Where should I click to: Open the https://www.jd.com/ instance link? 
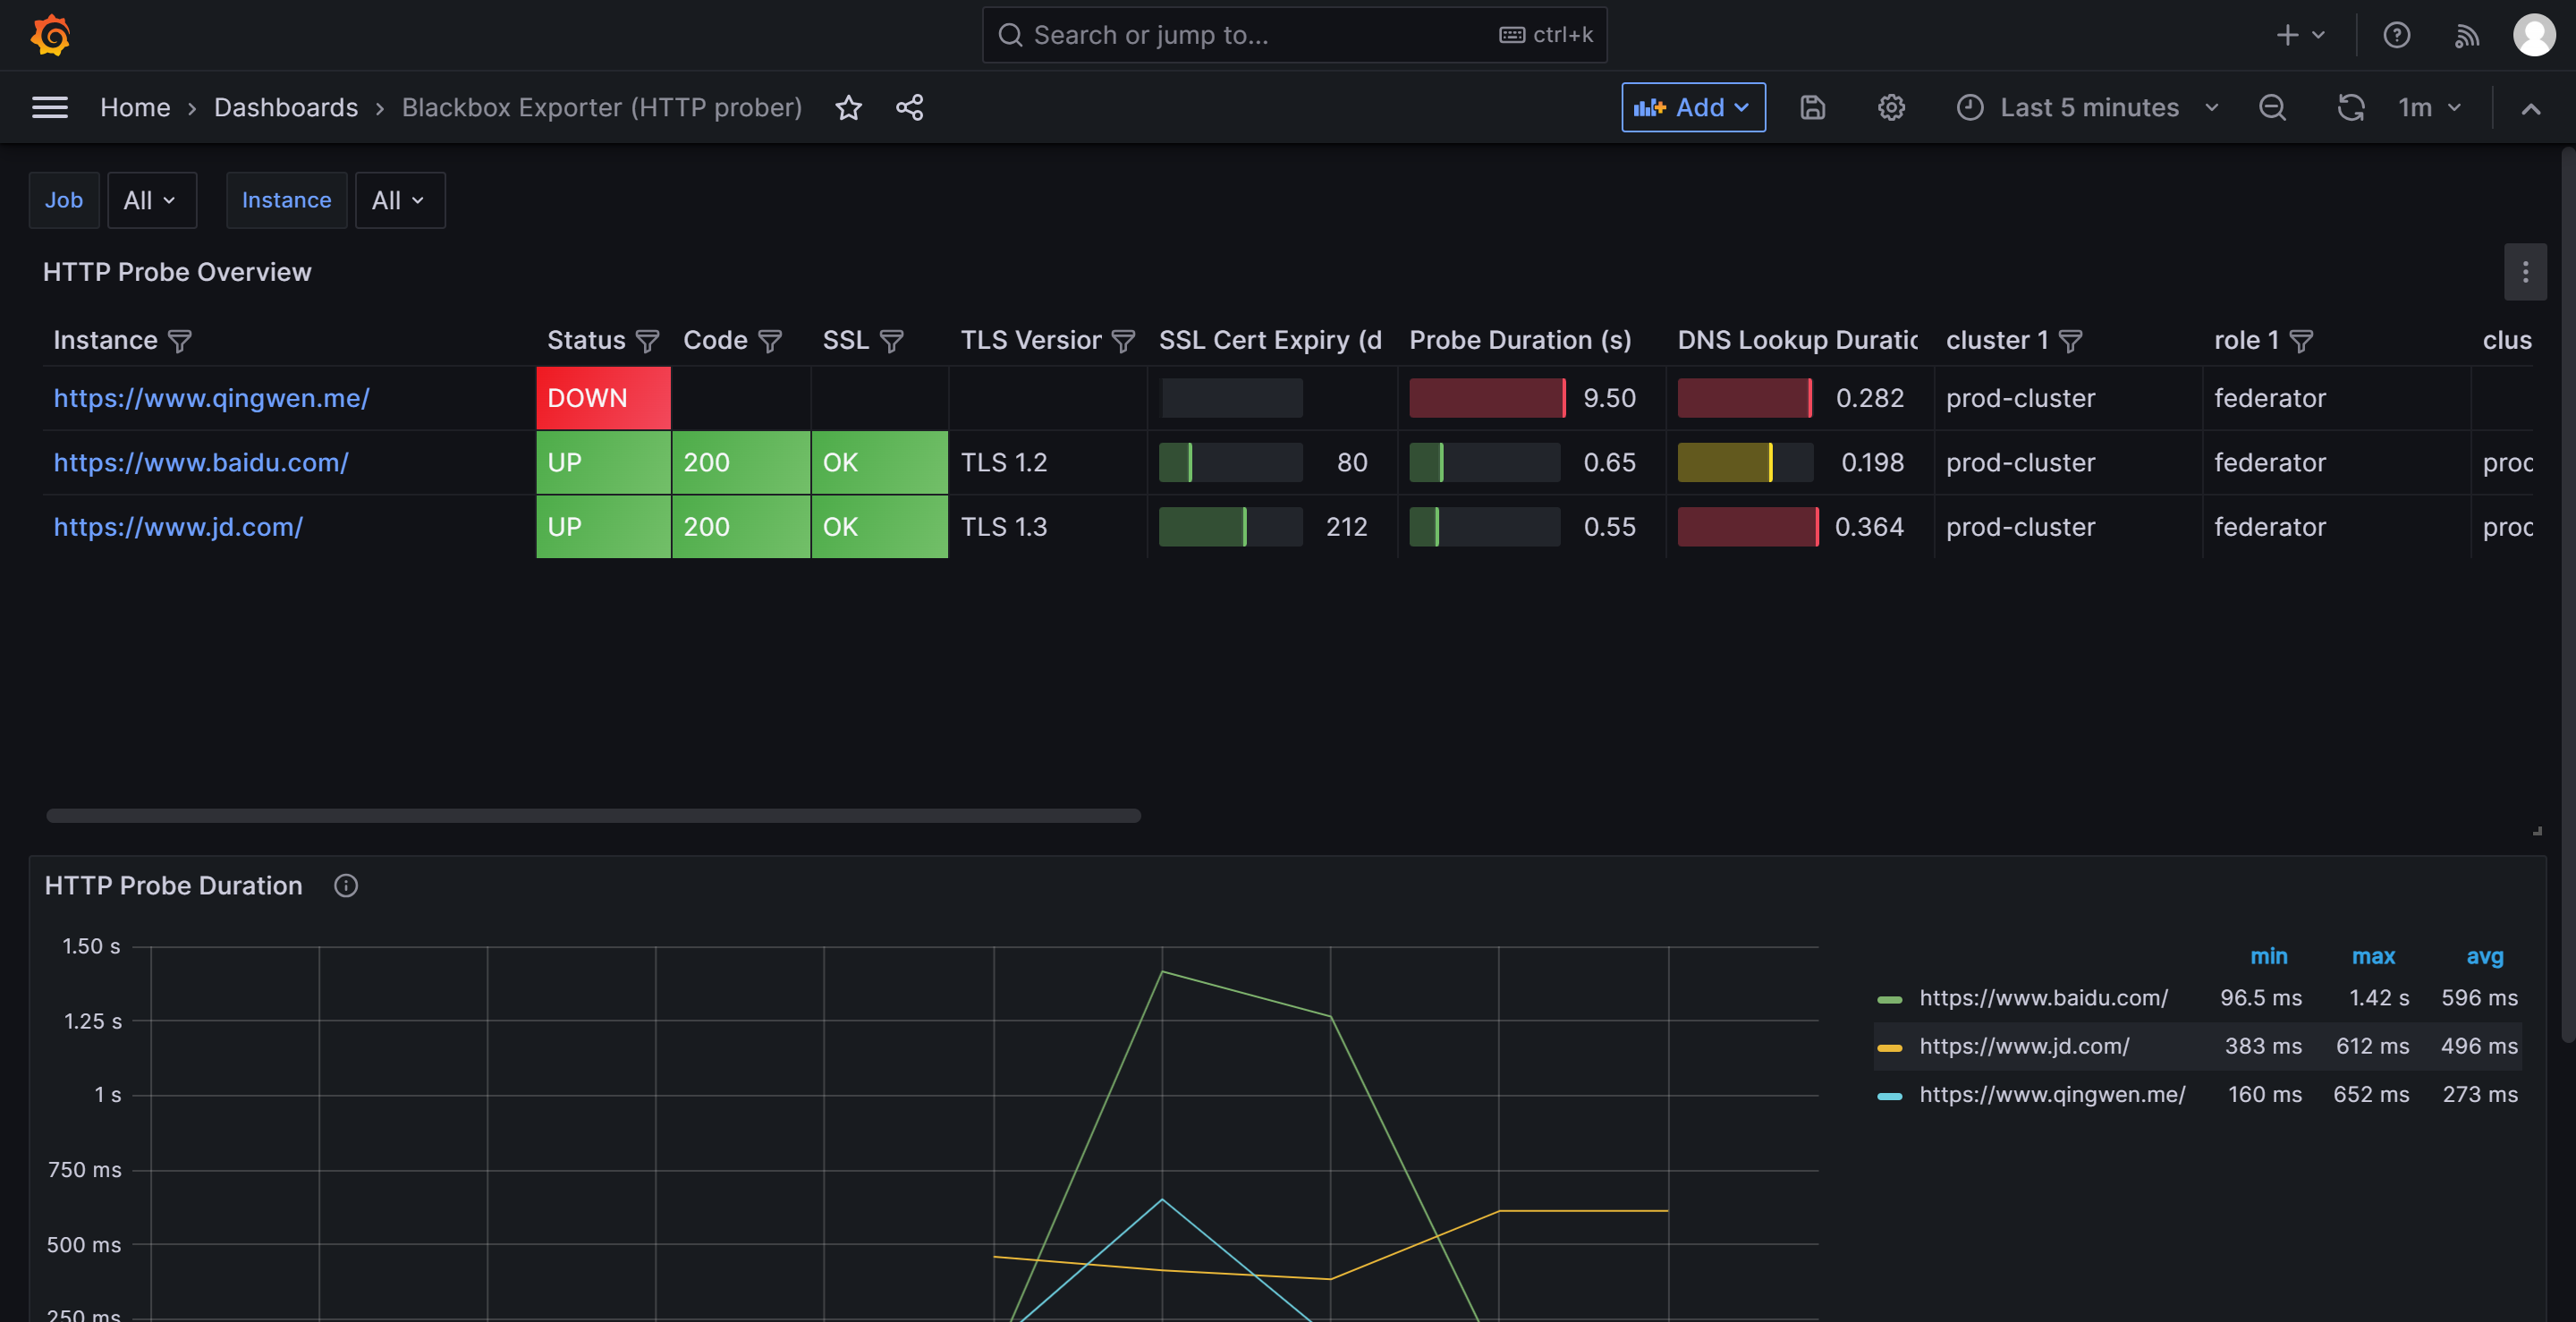point(178,527)
